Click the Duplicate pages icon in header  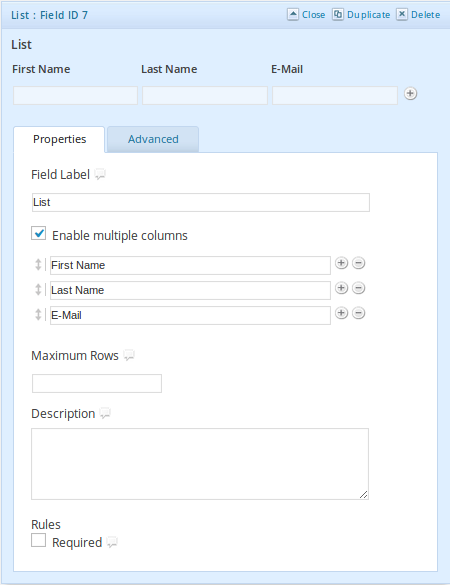[338, 15]
